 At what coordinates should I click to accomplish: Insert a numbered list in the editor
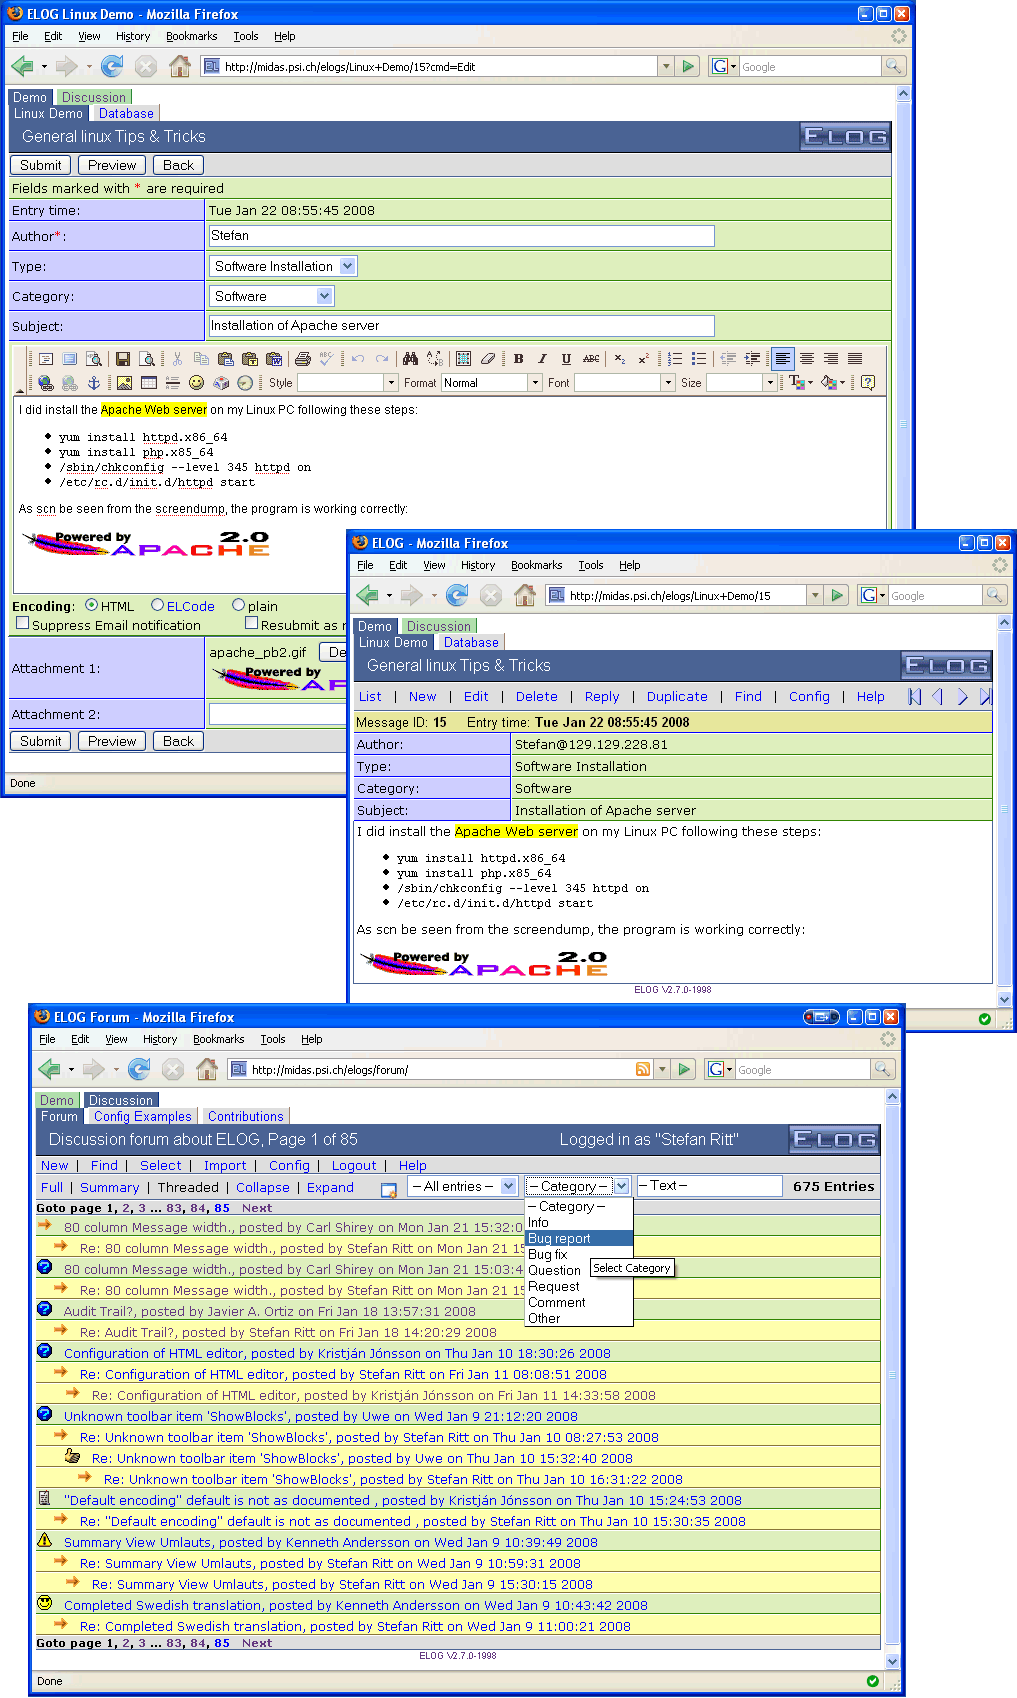675,359
